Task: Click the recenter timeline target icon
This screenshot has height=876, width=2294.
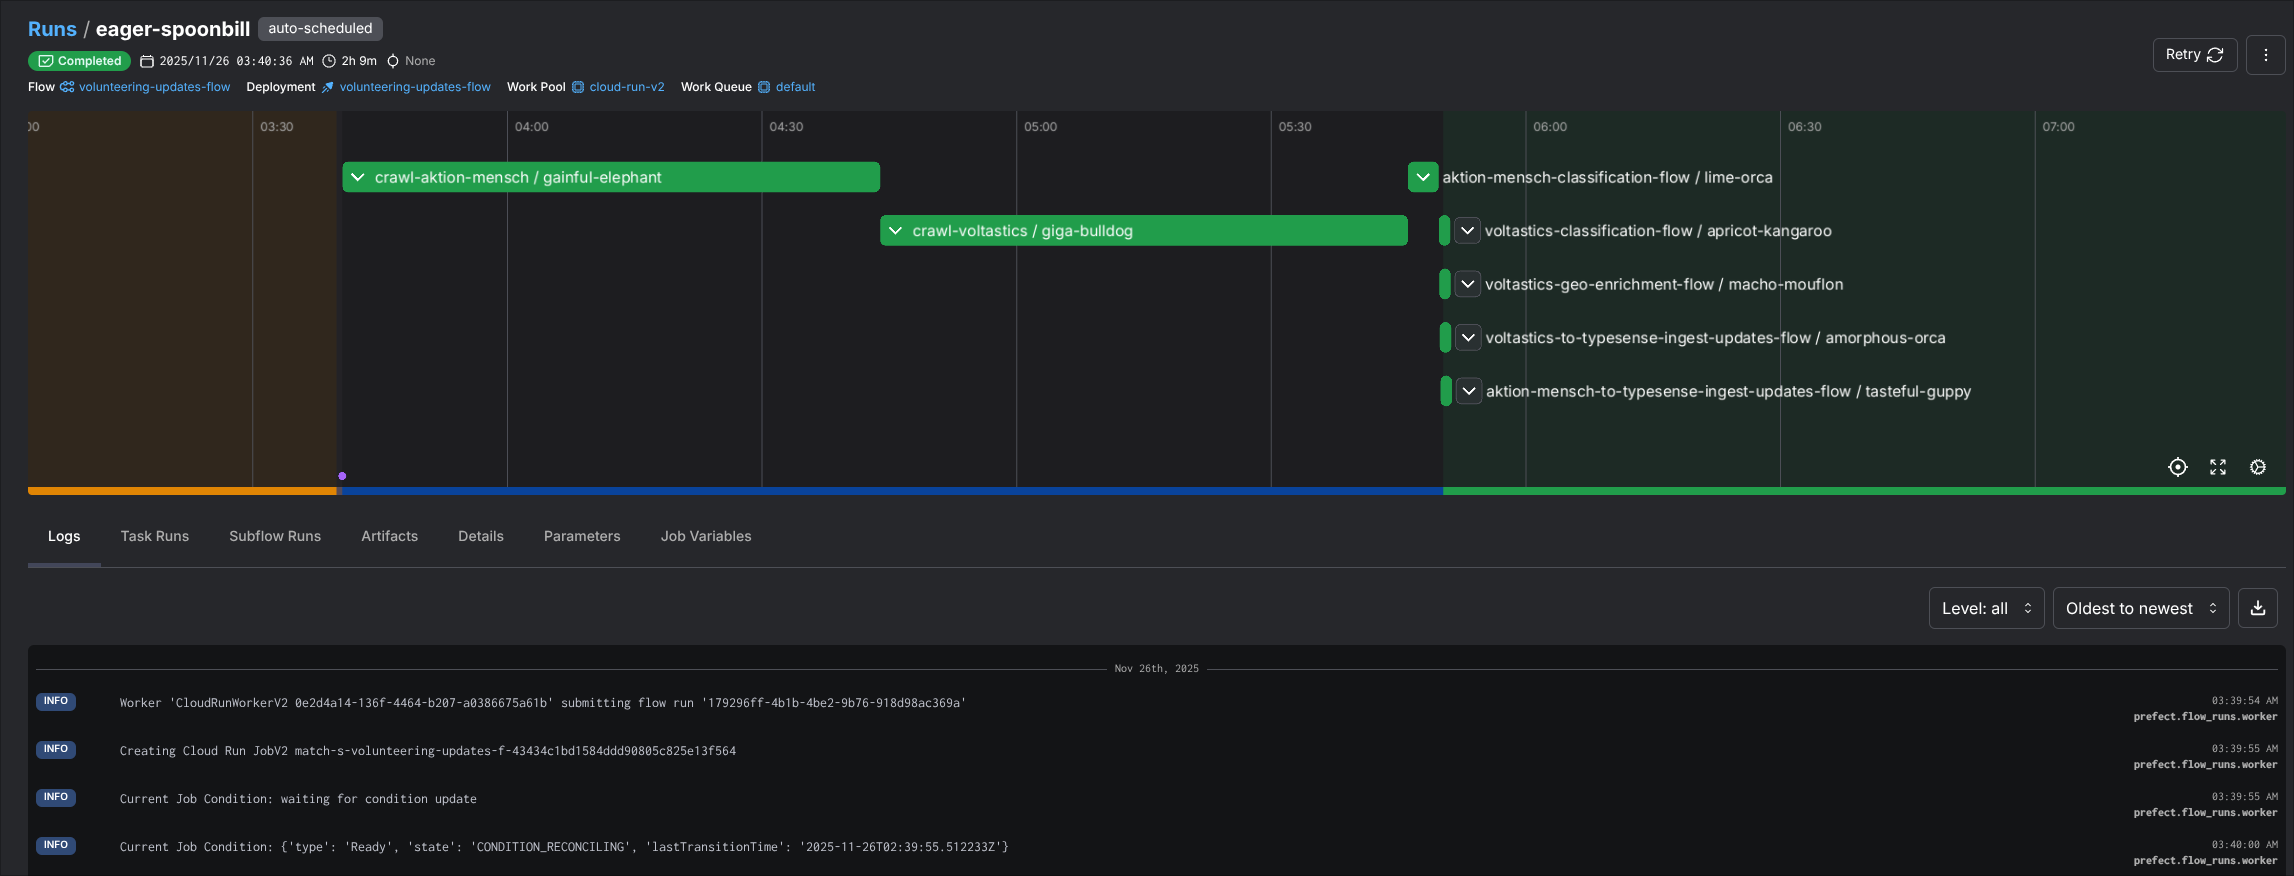Action: [x=2177, y=467]
